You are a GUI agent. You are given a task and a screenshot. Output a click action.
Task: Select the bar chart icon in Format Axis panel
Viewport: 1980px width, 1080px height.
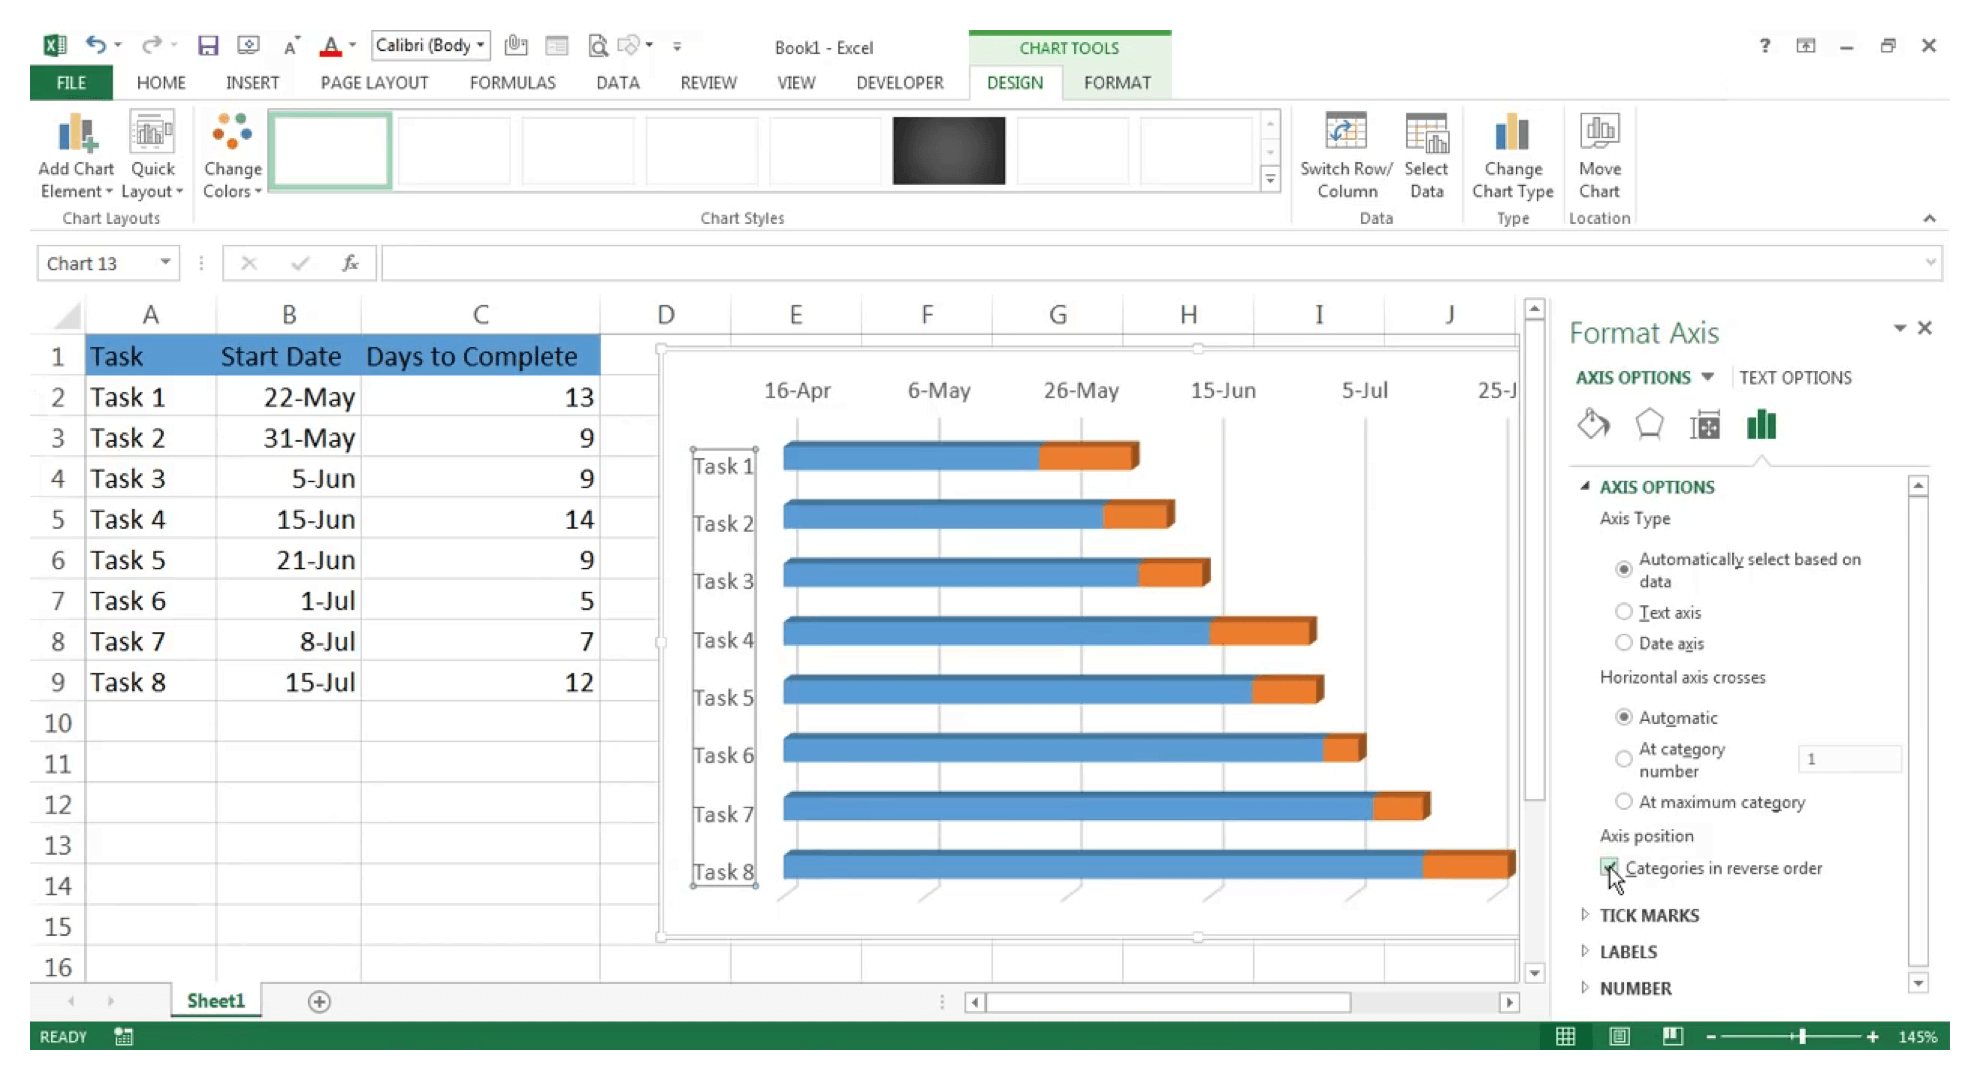(x=1762, y=426)
